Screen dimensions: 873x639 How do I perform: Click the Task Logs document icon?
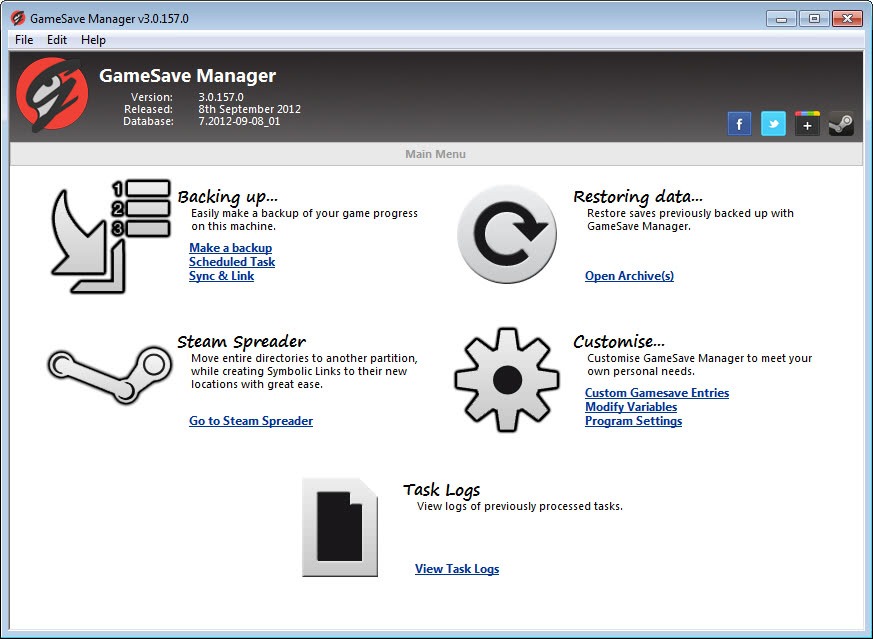point(340,527)
